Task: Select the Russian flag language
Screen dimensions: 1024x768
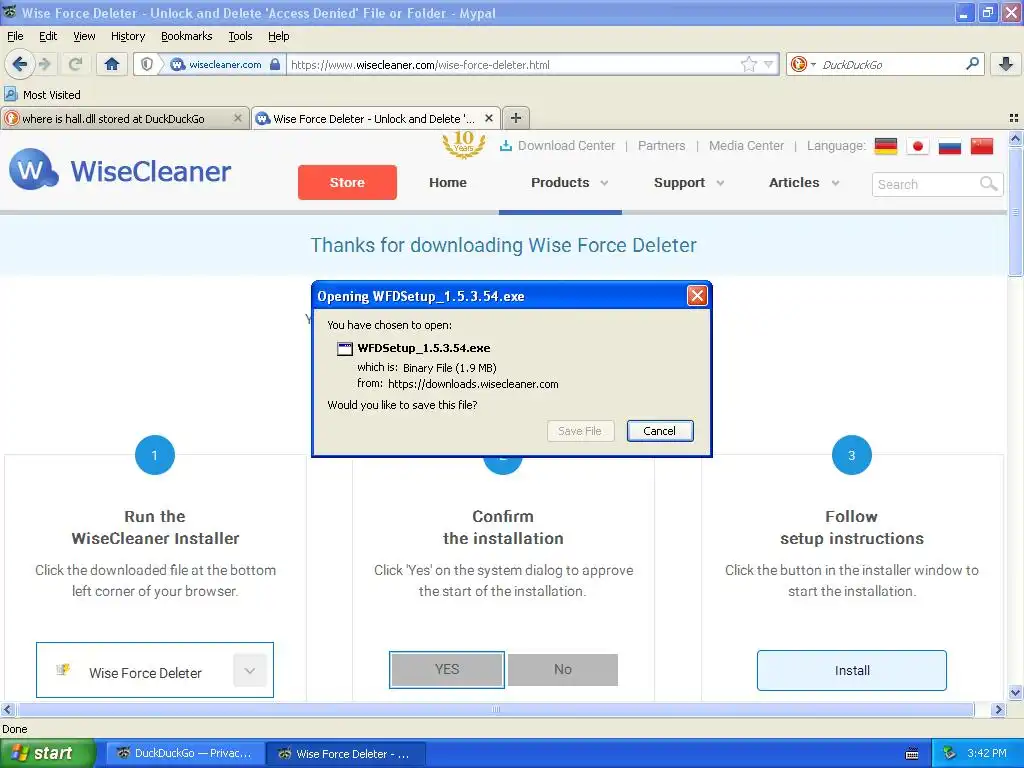Action: 950,146
